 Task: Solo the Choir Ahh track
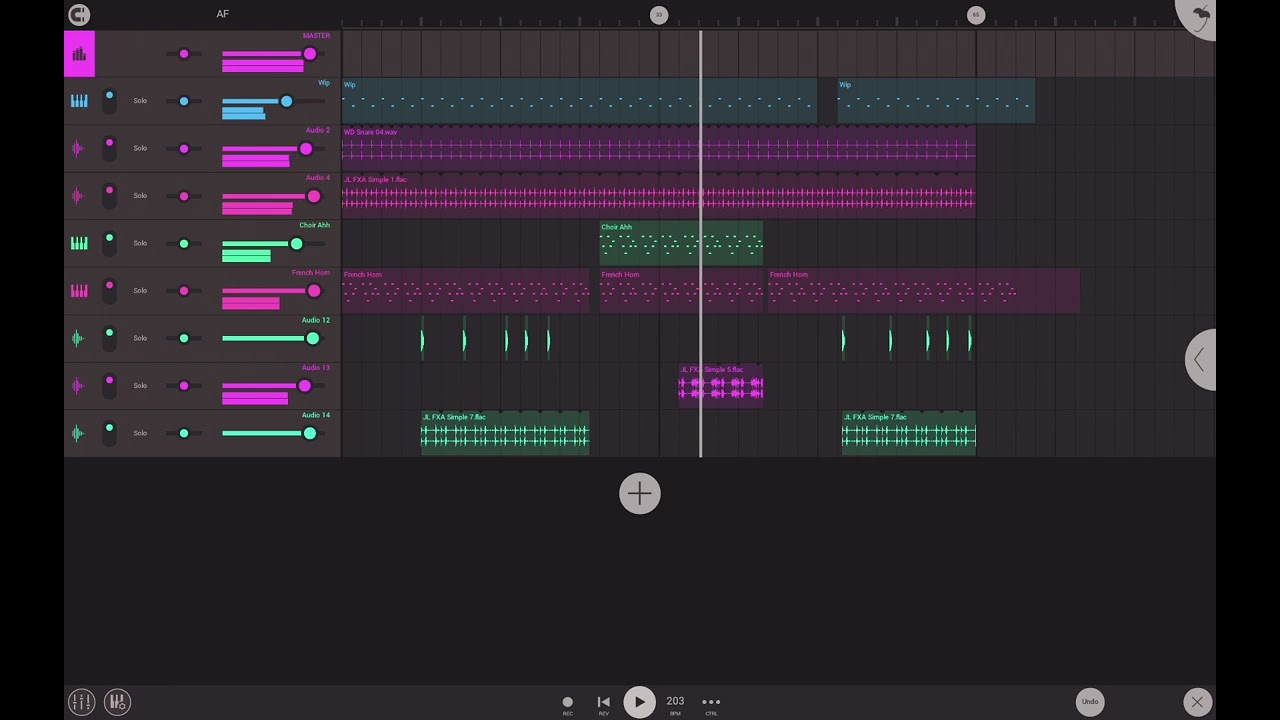pos(140,243)
